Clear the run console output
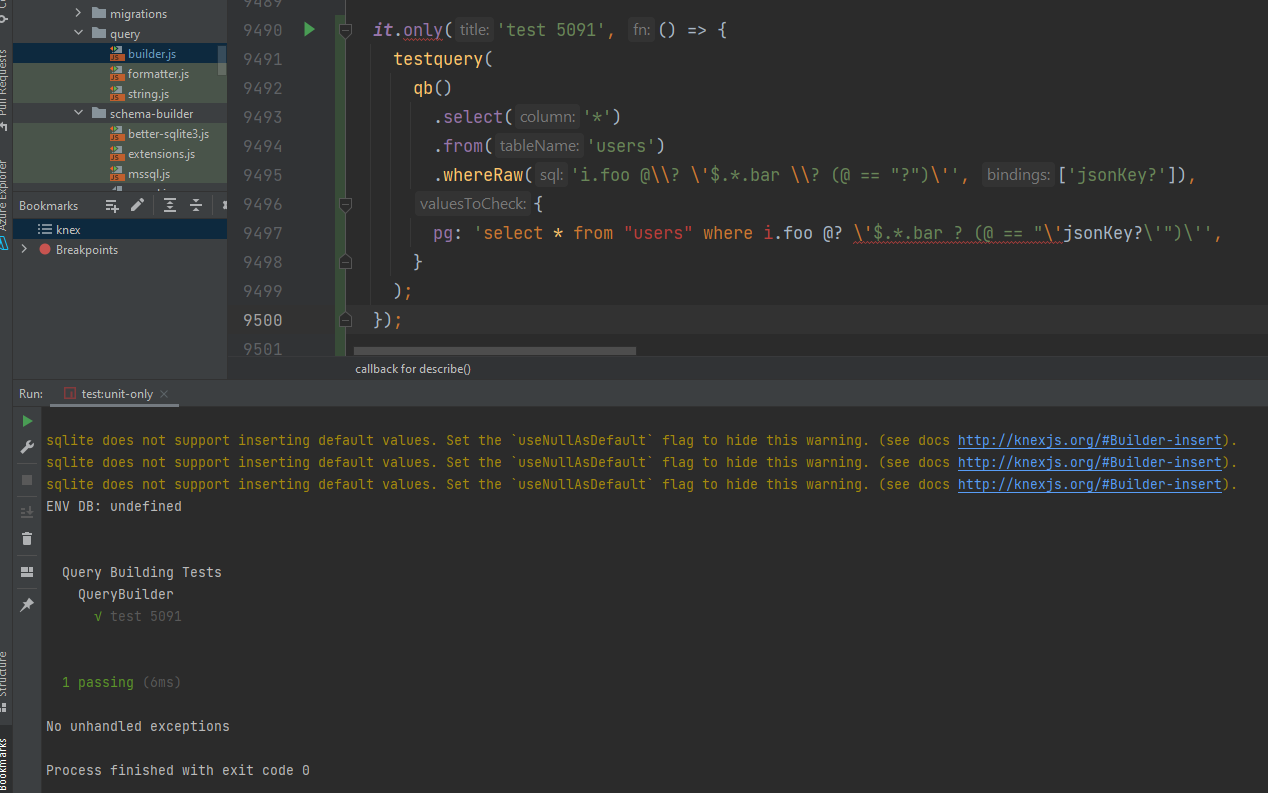Screen dimensions: 1268x793 pyautogui.click(x=27, y=539)
